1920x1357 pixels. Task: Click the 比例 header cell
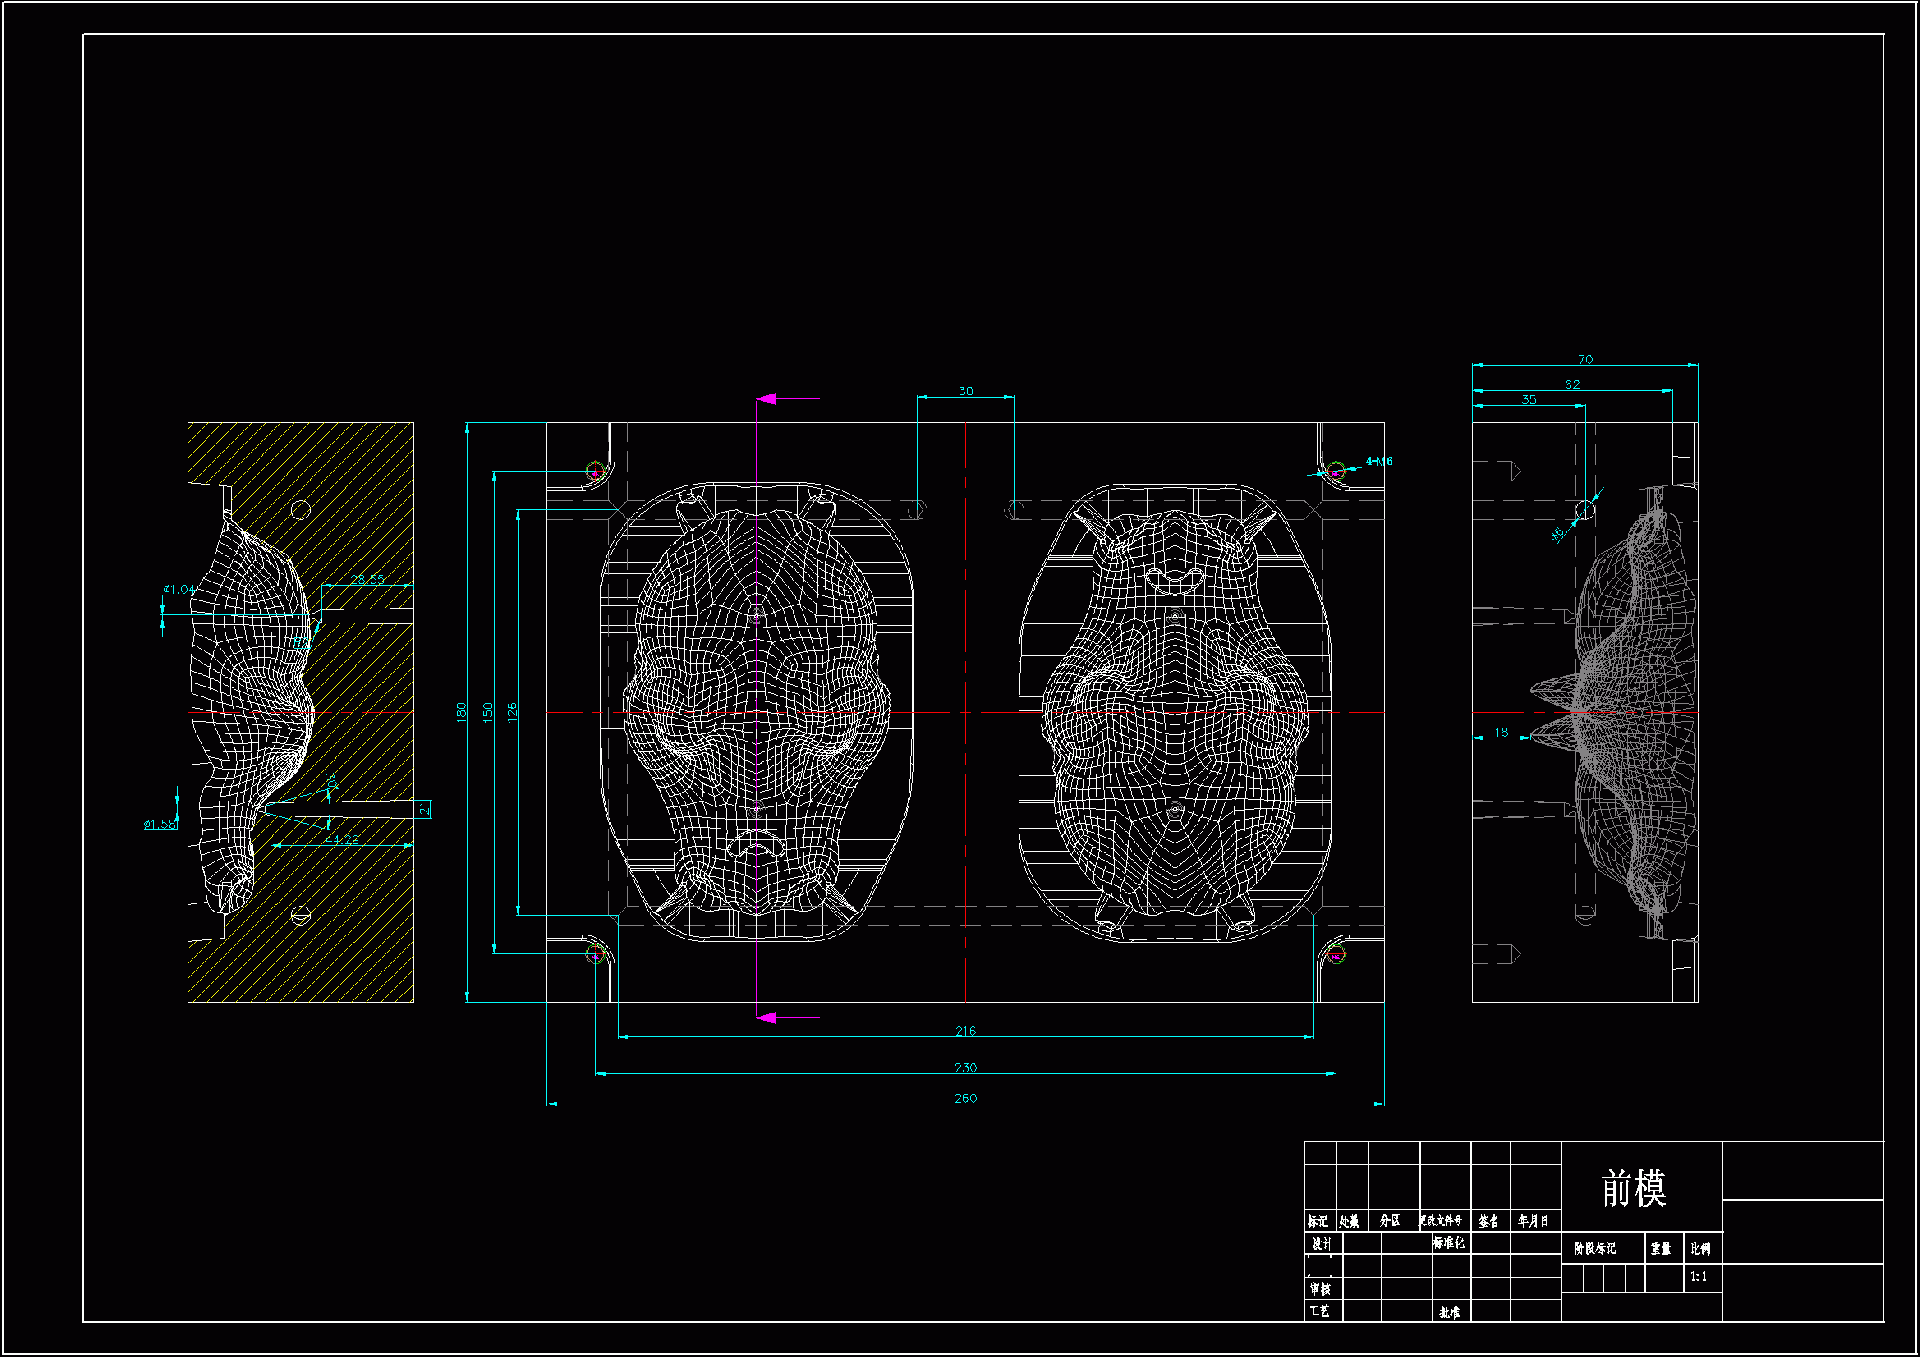click(x=1700, y=1248)
